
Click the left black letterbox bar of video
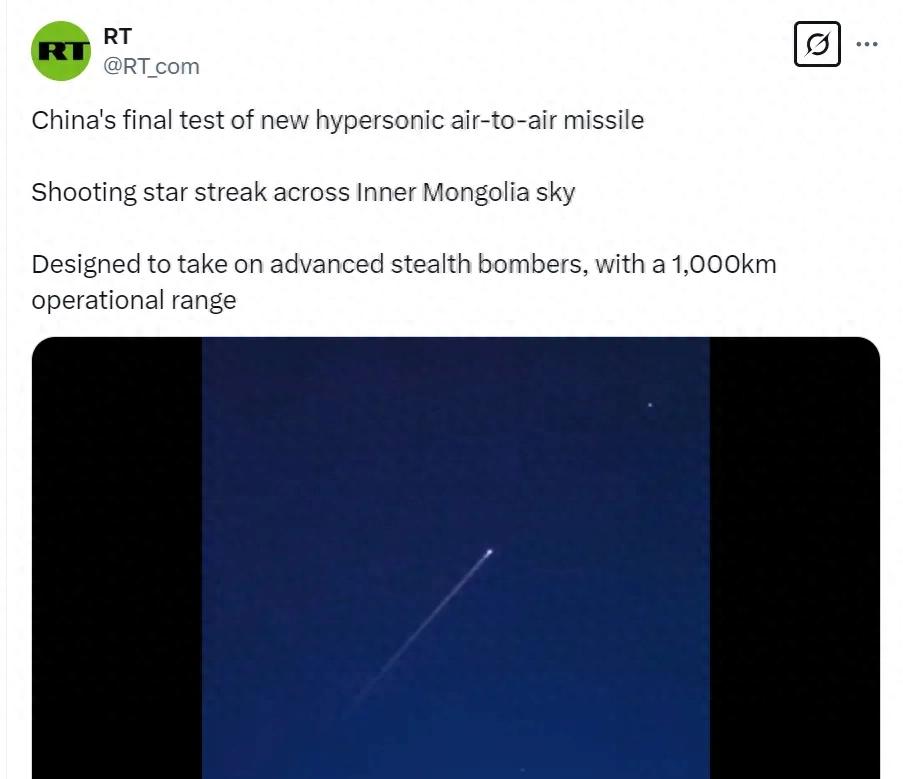coord(117,557)
